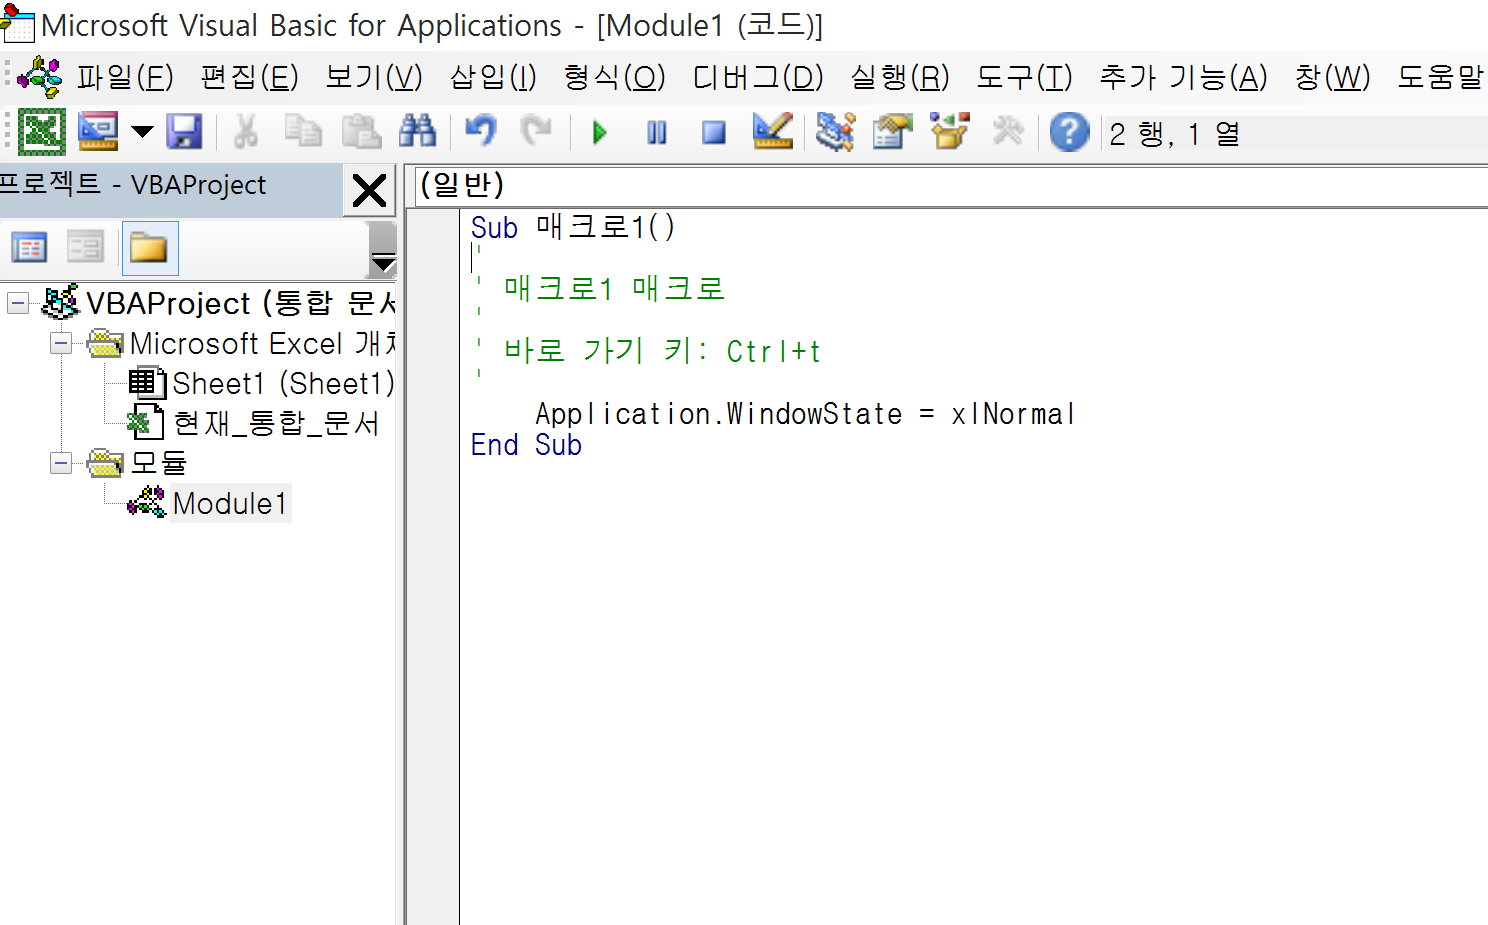
Task: Click the View Object icon in project panel
Action: 86,247
